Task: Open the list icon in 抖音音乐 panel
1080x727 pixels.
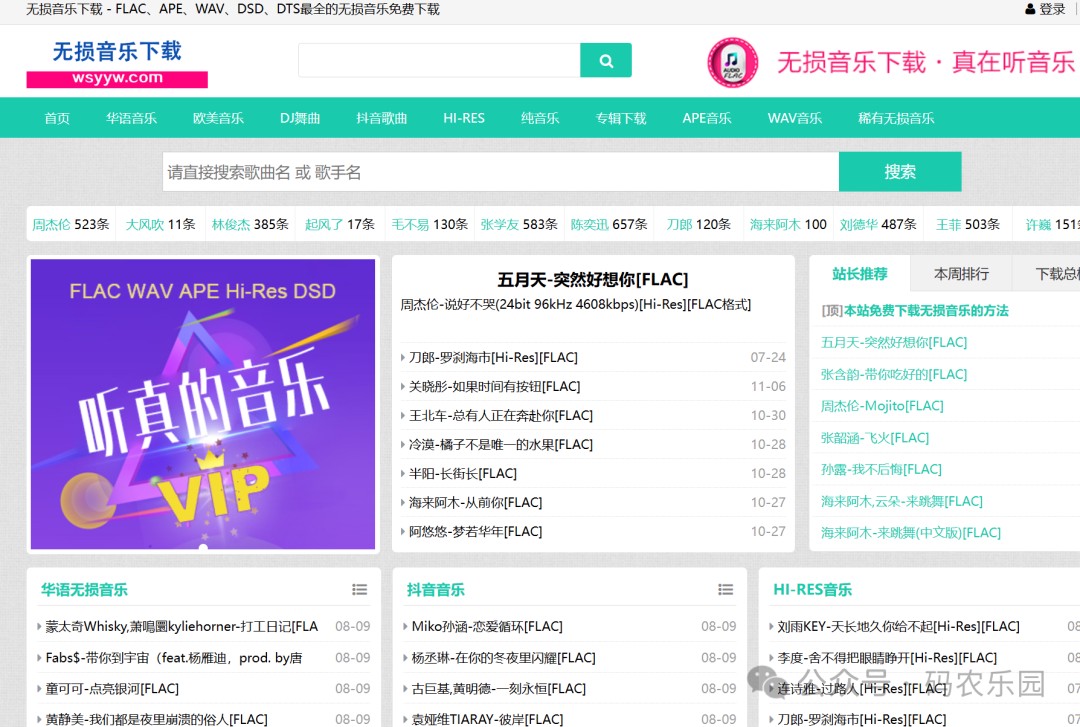Action: click(725, 589)
